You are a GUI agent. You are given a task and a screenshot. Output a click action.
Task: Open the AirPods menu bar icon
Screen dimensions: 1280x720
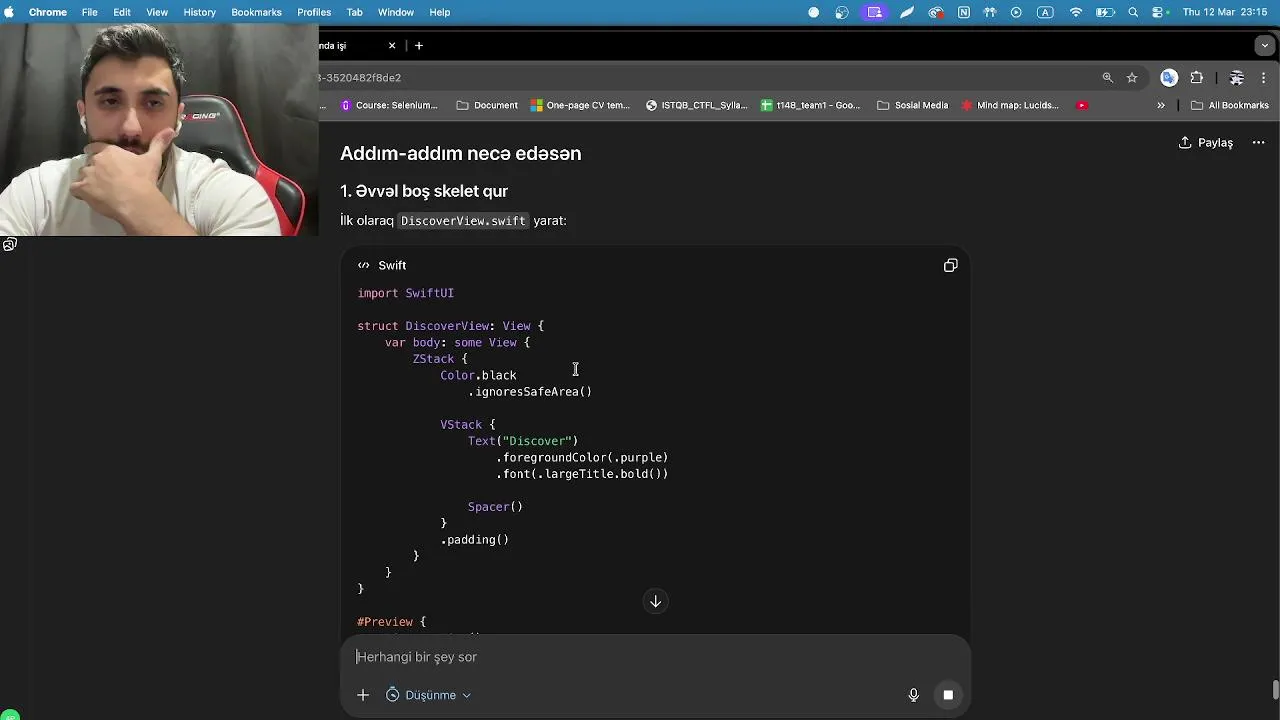point(990,12)
